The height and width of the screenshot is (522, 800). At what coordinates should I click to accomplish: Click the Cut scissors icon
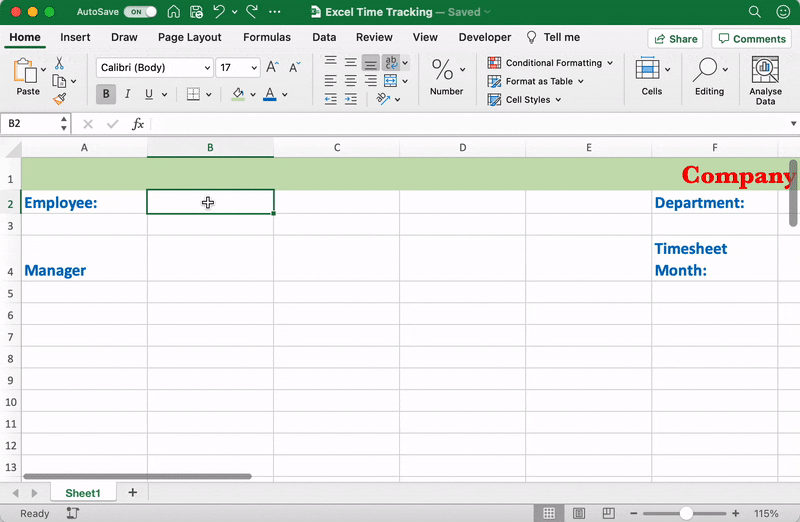point(59,63)
